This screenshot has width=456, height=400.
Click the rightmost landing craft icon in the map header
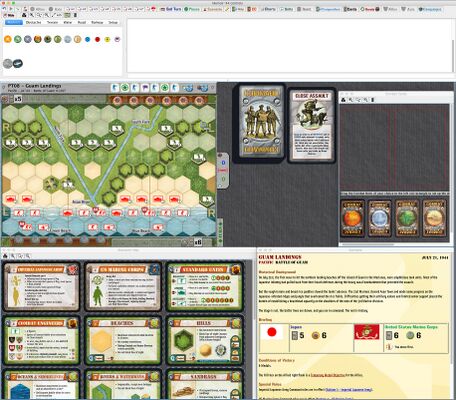[202, 88]
